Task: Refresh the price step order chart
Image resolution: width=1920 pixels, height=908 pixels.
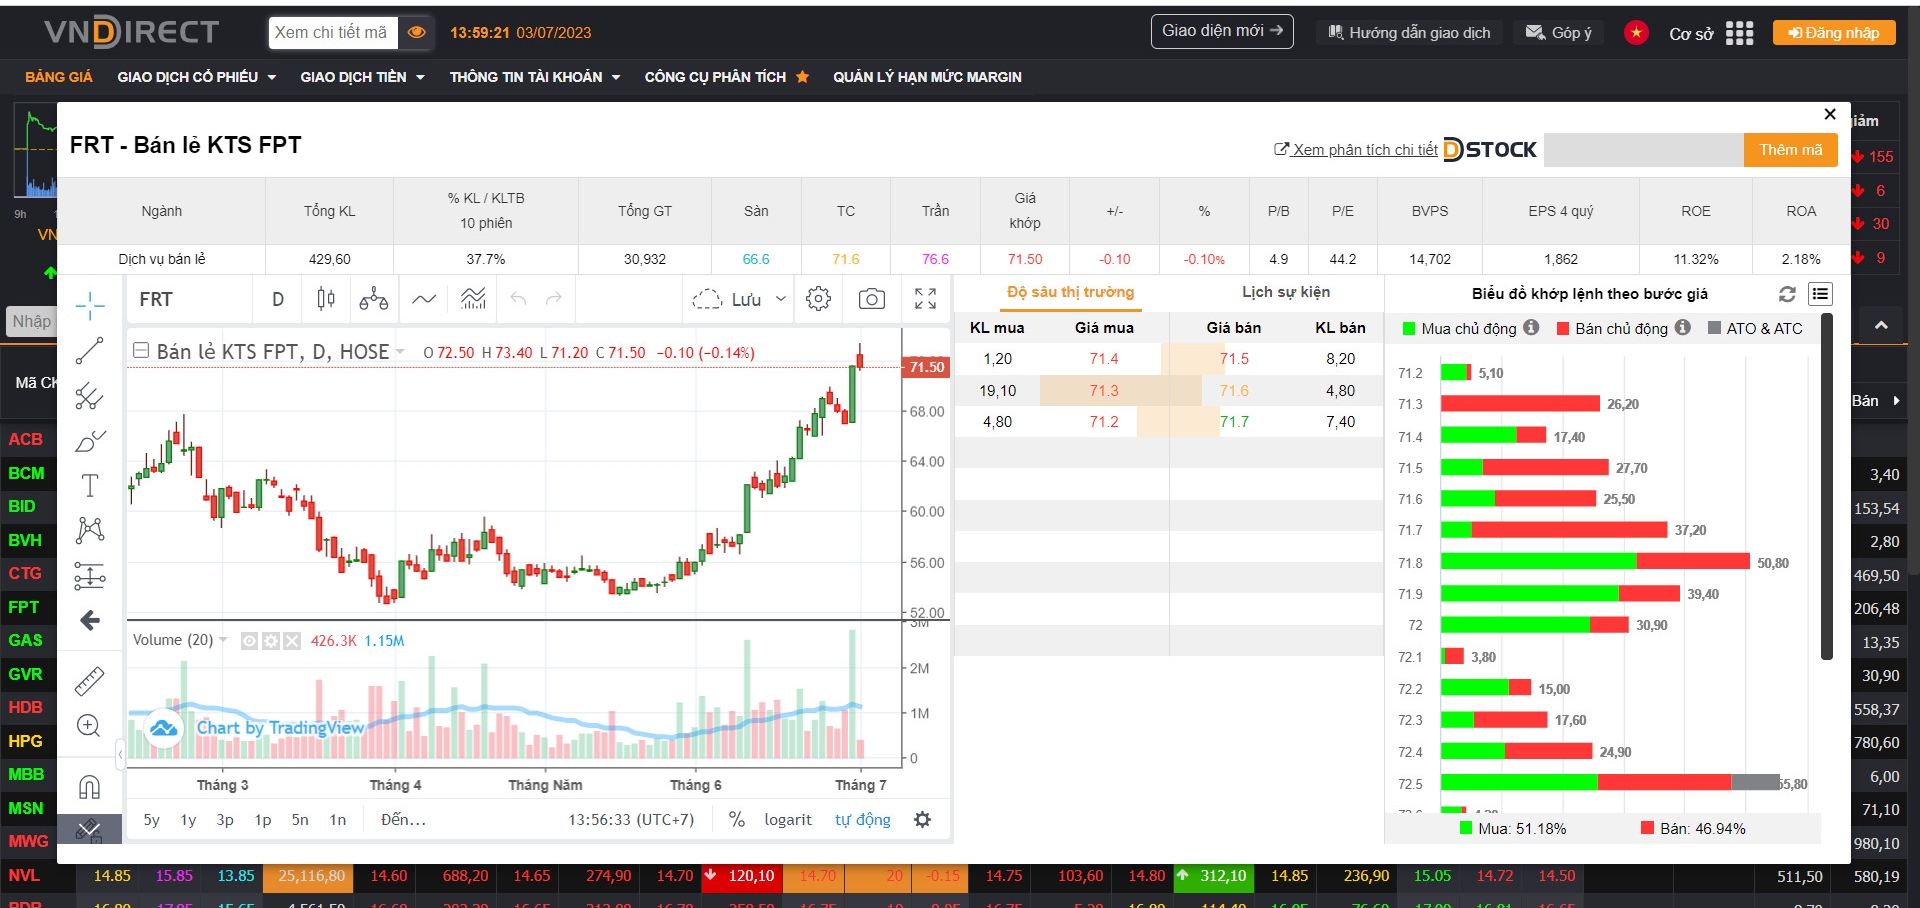Action: coord(1788,294)
